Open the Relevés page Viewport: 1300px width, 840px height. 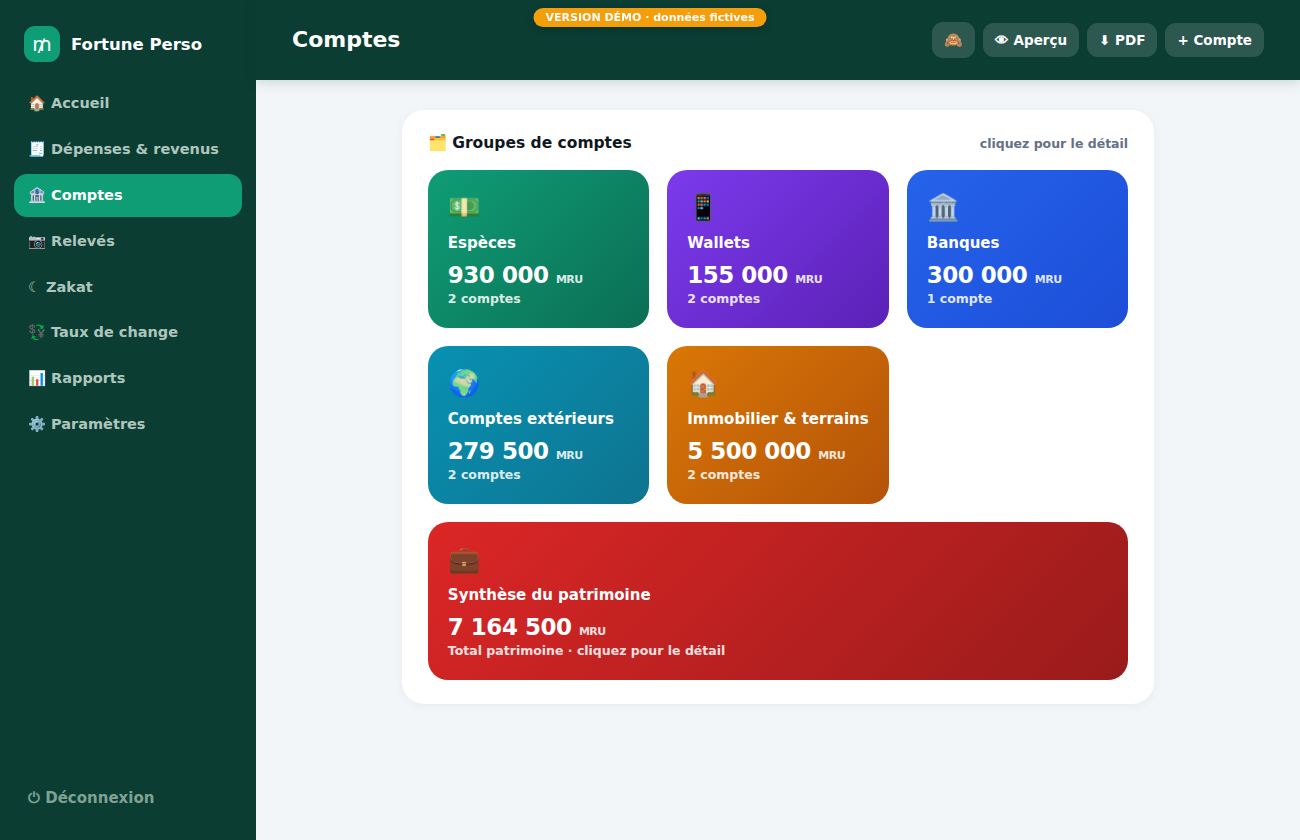pos(128,241)
